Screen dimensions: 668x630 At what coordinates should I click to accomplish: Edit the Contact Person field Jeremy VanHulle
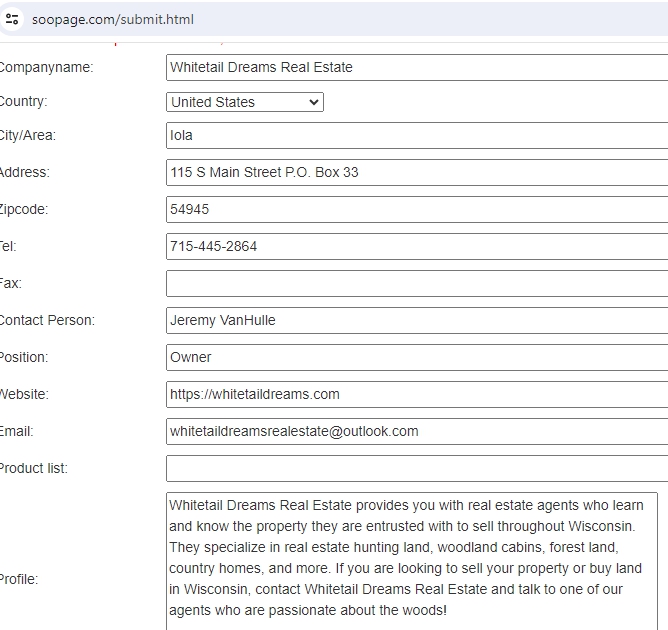416,320
